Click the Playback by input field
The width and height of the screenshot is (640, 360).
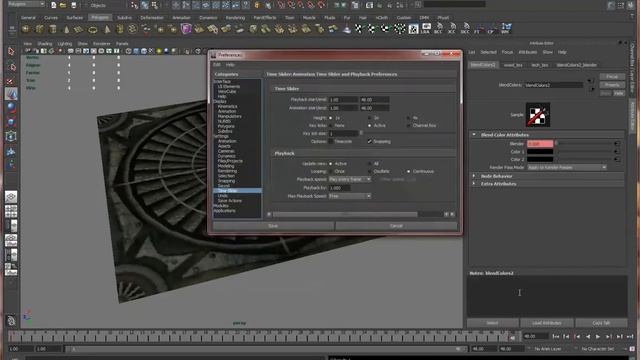(339, 188)
